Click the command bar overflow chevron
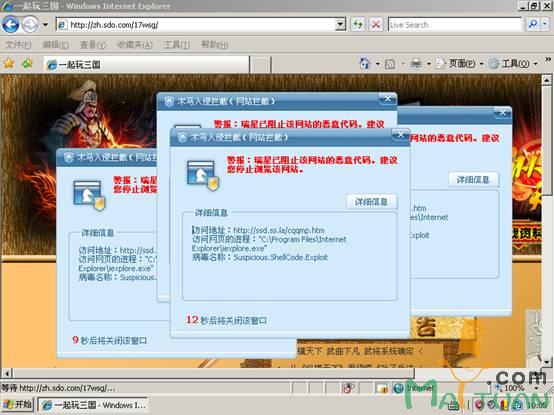The image size is (554, 415). click(548, 59)
